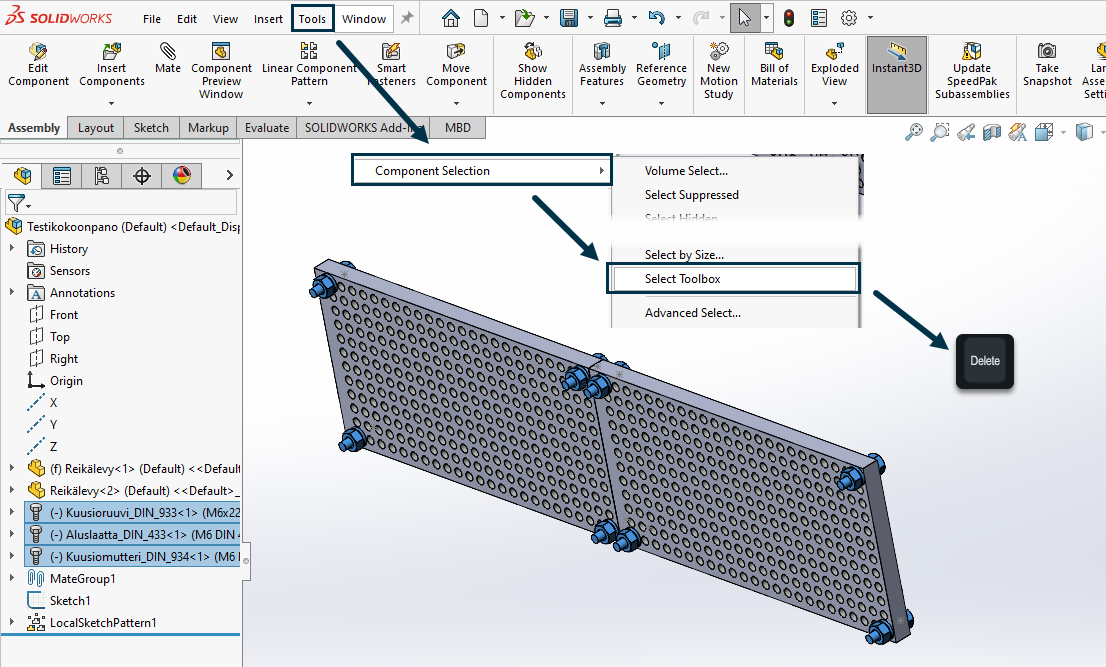Undo the last action
This screenshot has width=1106, height=667.
(657, 18)
